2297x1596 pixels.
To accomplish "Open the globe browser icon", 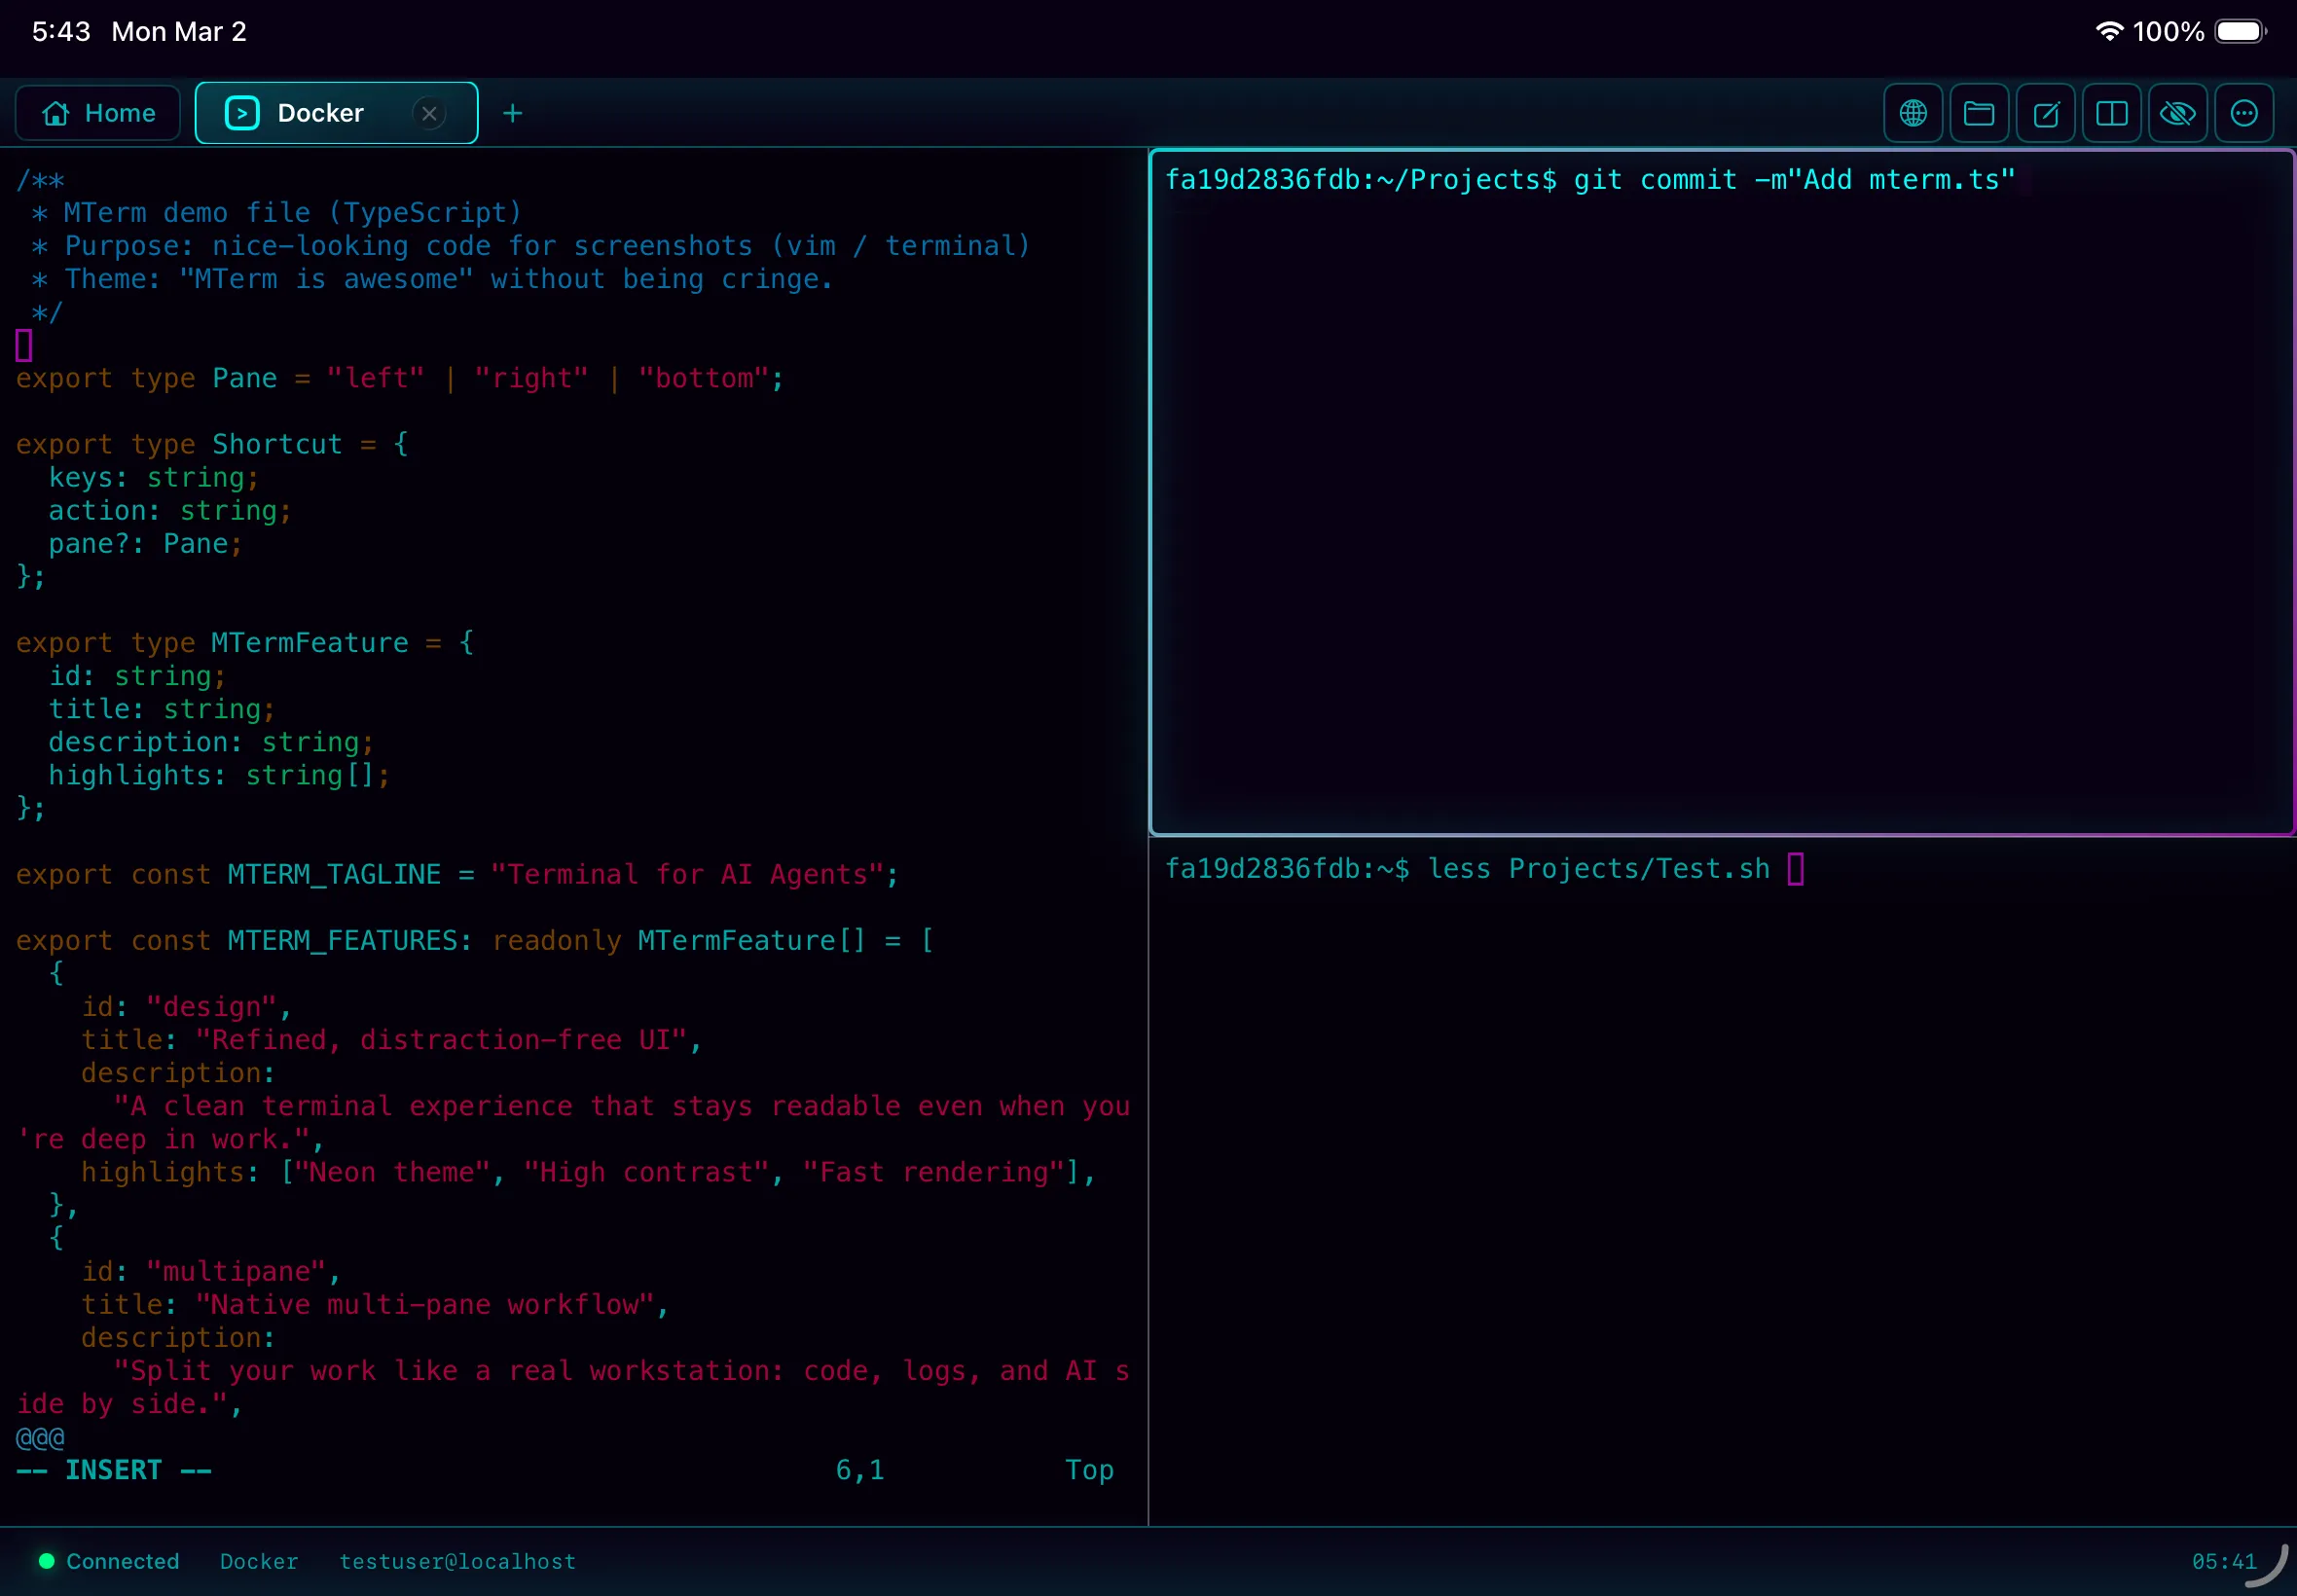I will (x=1912, y=113).
